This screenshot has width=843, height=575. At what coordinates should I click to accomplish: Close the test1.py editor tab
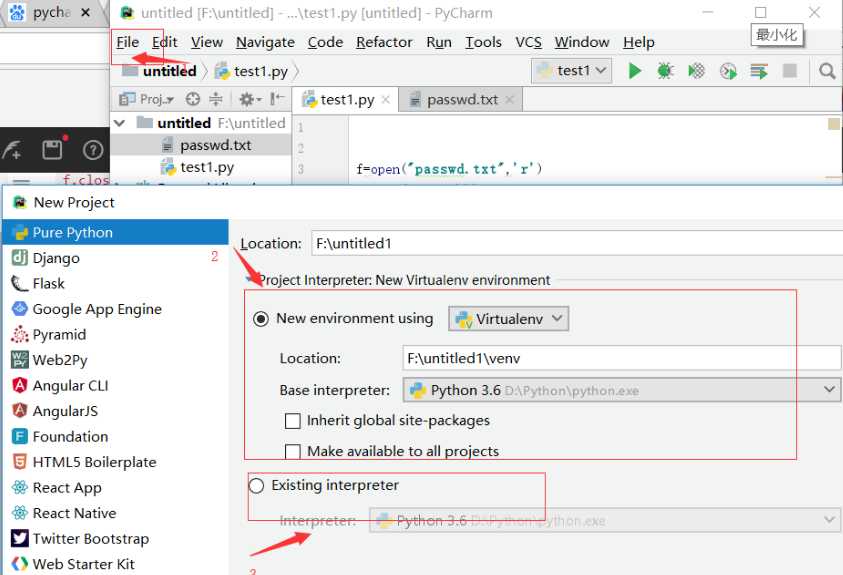pos(385,99)
